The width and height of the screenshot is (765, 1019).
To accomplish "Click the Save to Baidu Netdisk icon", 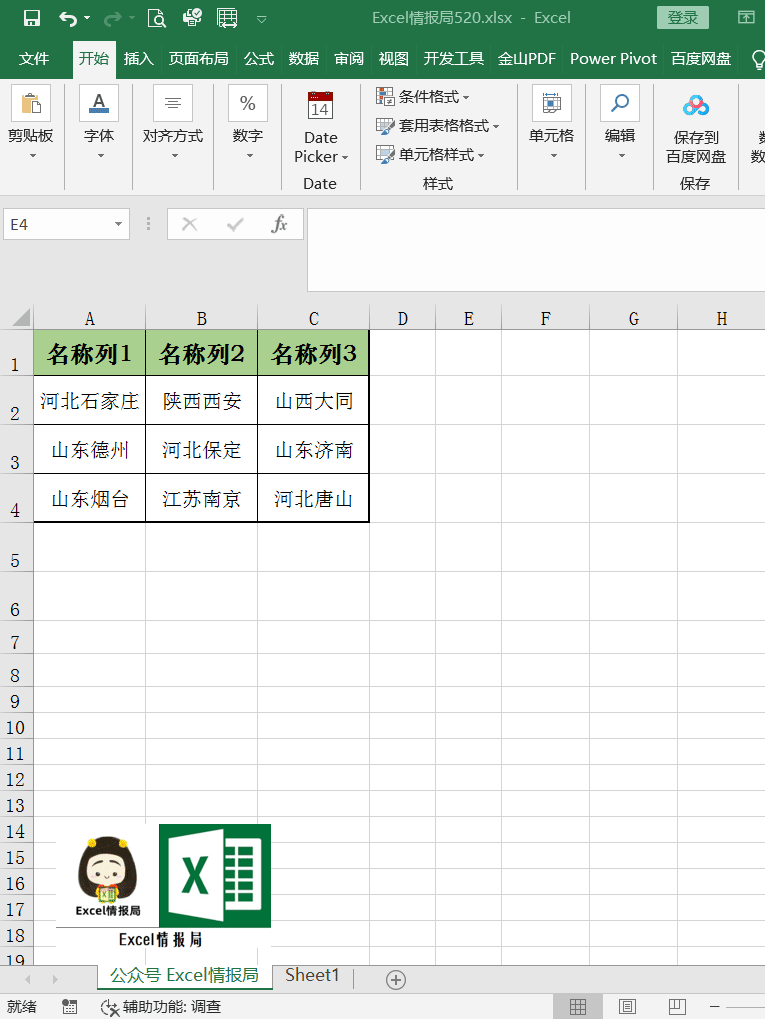I will click(x=695, y=105).
